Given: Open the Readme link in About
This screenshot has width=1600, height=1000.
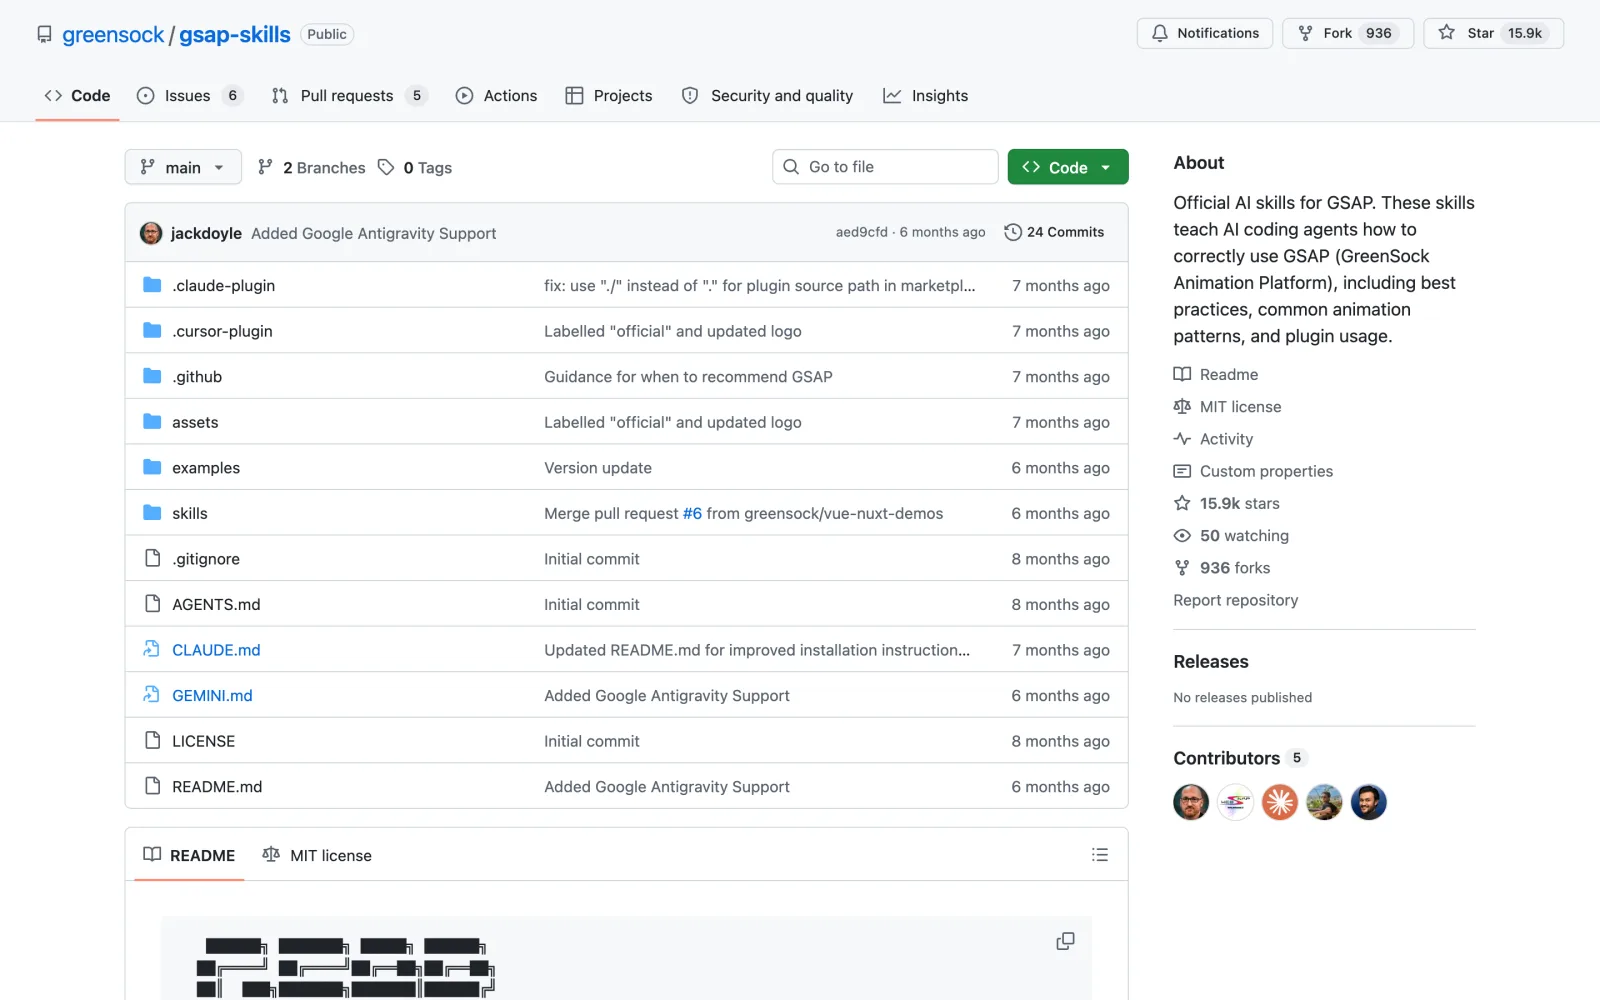Looking at the screenshot, I should [x=1216, y=374].
